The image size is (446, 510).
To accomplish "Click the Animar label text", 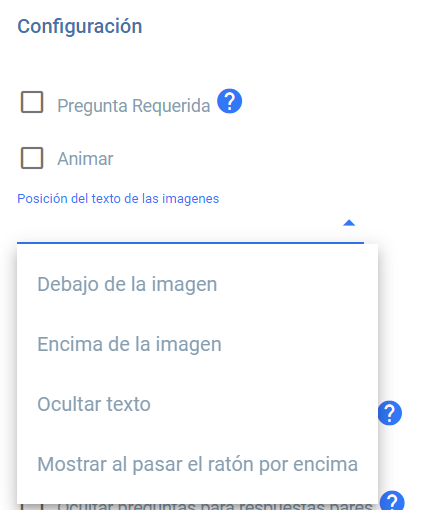I will coord(85,159).
